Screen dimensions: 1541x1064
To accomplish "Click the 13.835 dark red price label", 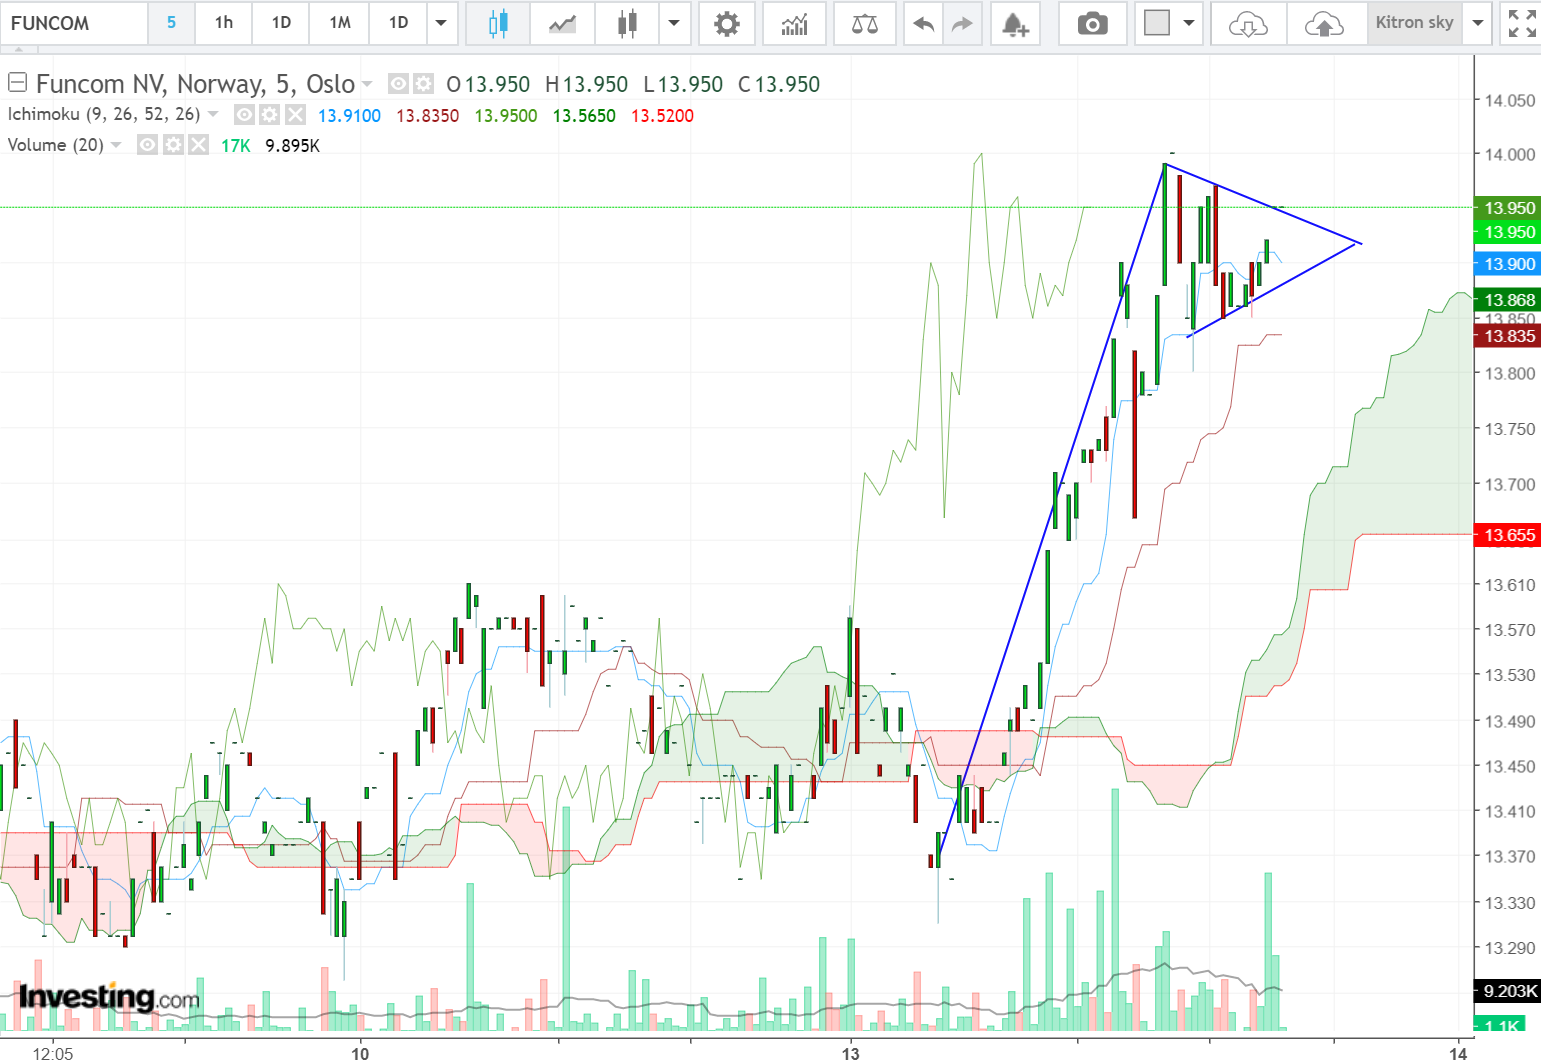I will point(1508,336).
